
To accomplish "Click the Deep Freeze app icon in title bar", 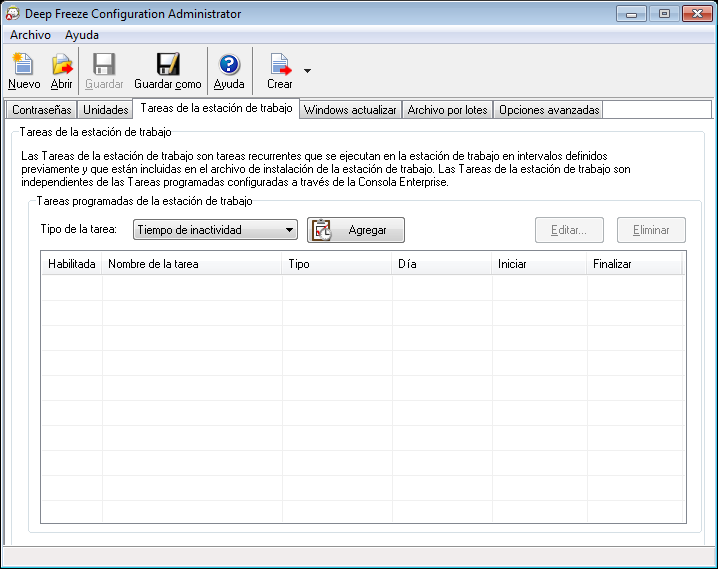I will tap(12, 14).
